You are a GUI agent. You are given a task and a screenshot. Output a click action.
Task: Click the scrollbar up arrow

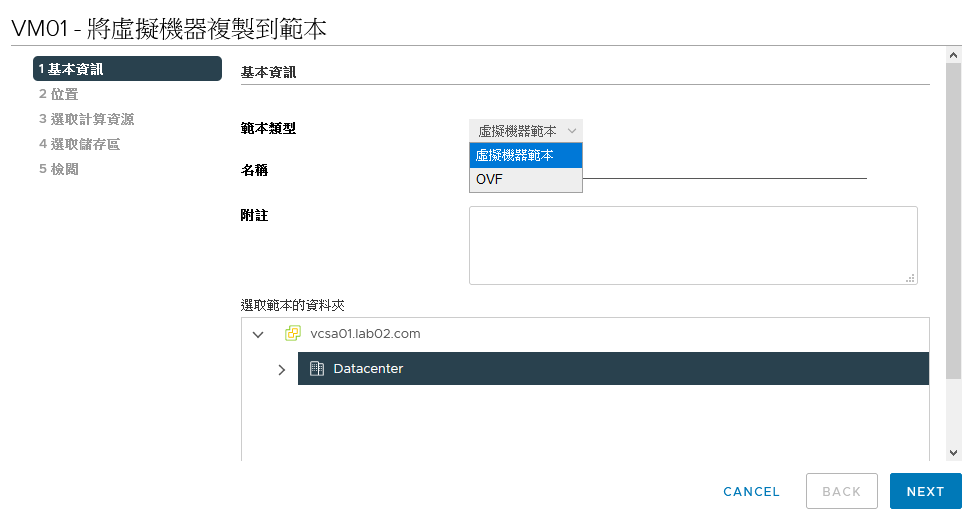pos(953,55)
